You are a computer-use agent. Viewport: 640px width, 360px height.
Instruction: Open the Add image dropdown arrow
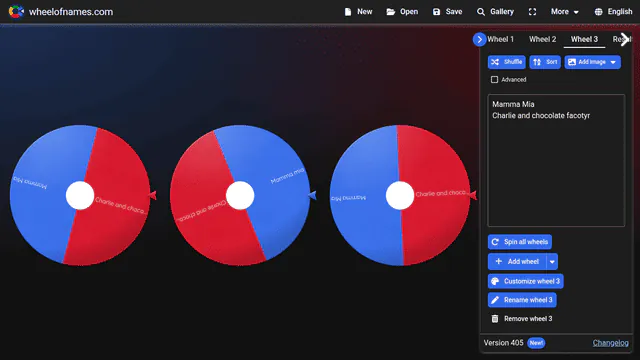point(613,62)
